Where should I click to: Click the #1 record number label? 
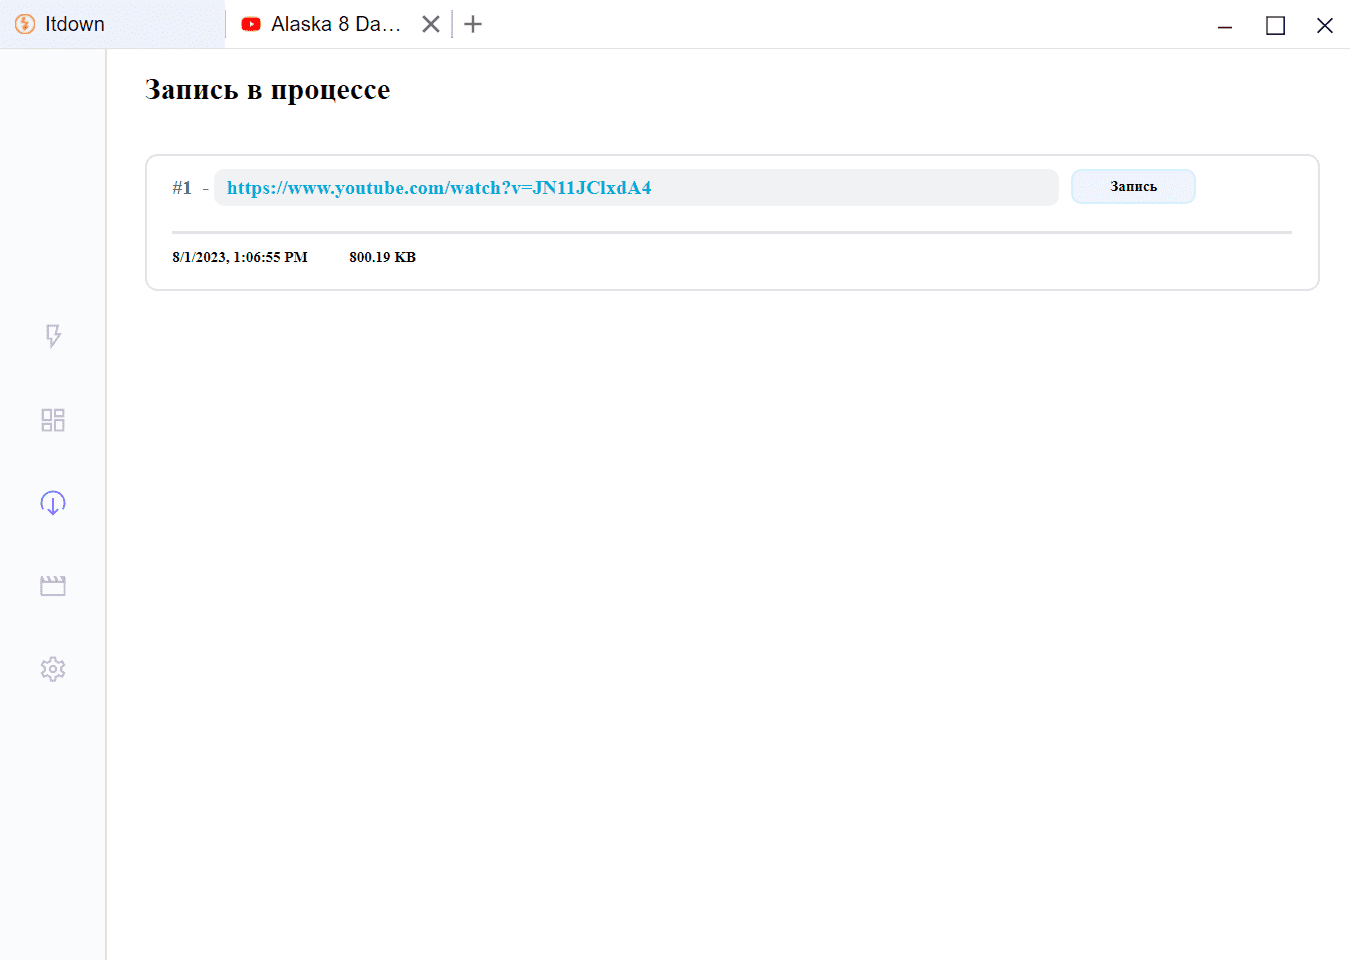(182, 188)
